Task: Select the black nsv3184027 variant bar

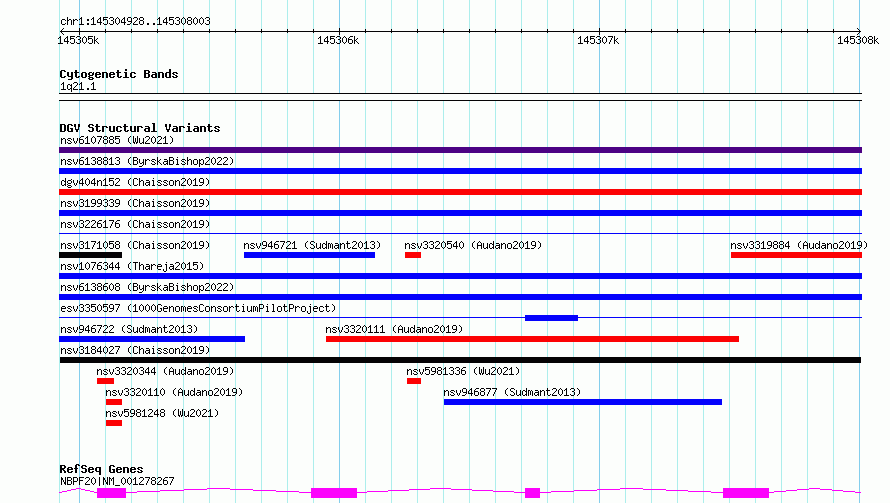Action: tap(460, 360)
